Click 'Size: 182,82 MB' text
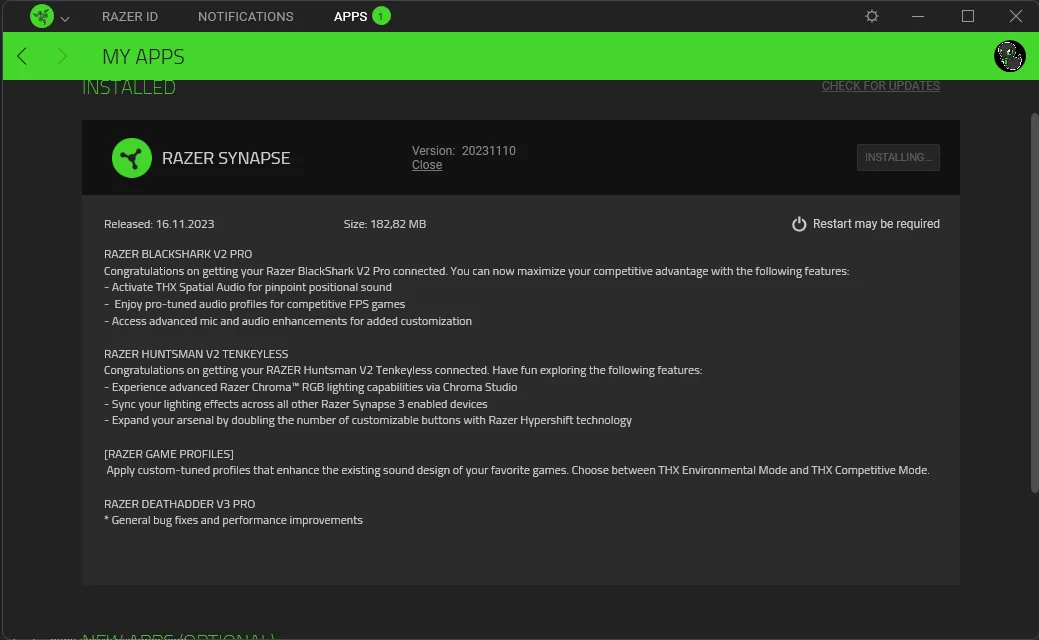The height and width of the screenshot is (640, 1039). (384, 224)
